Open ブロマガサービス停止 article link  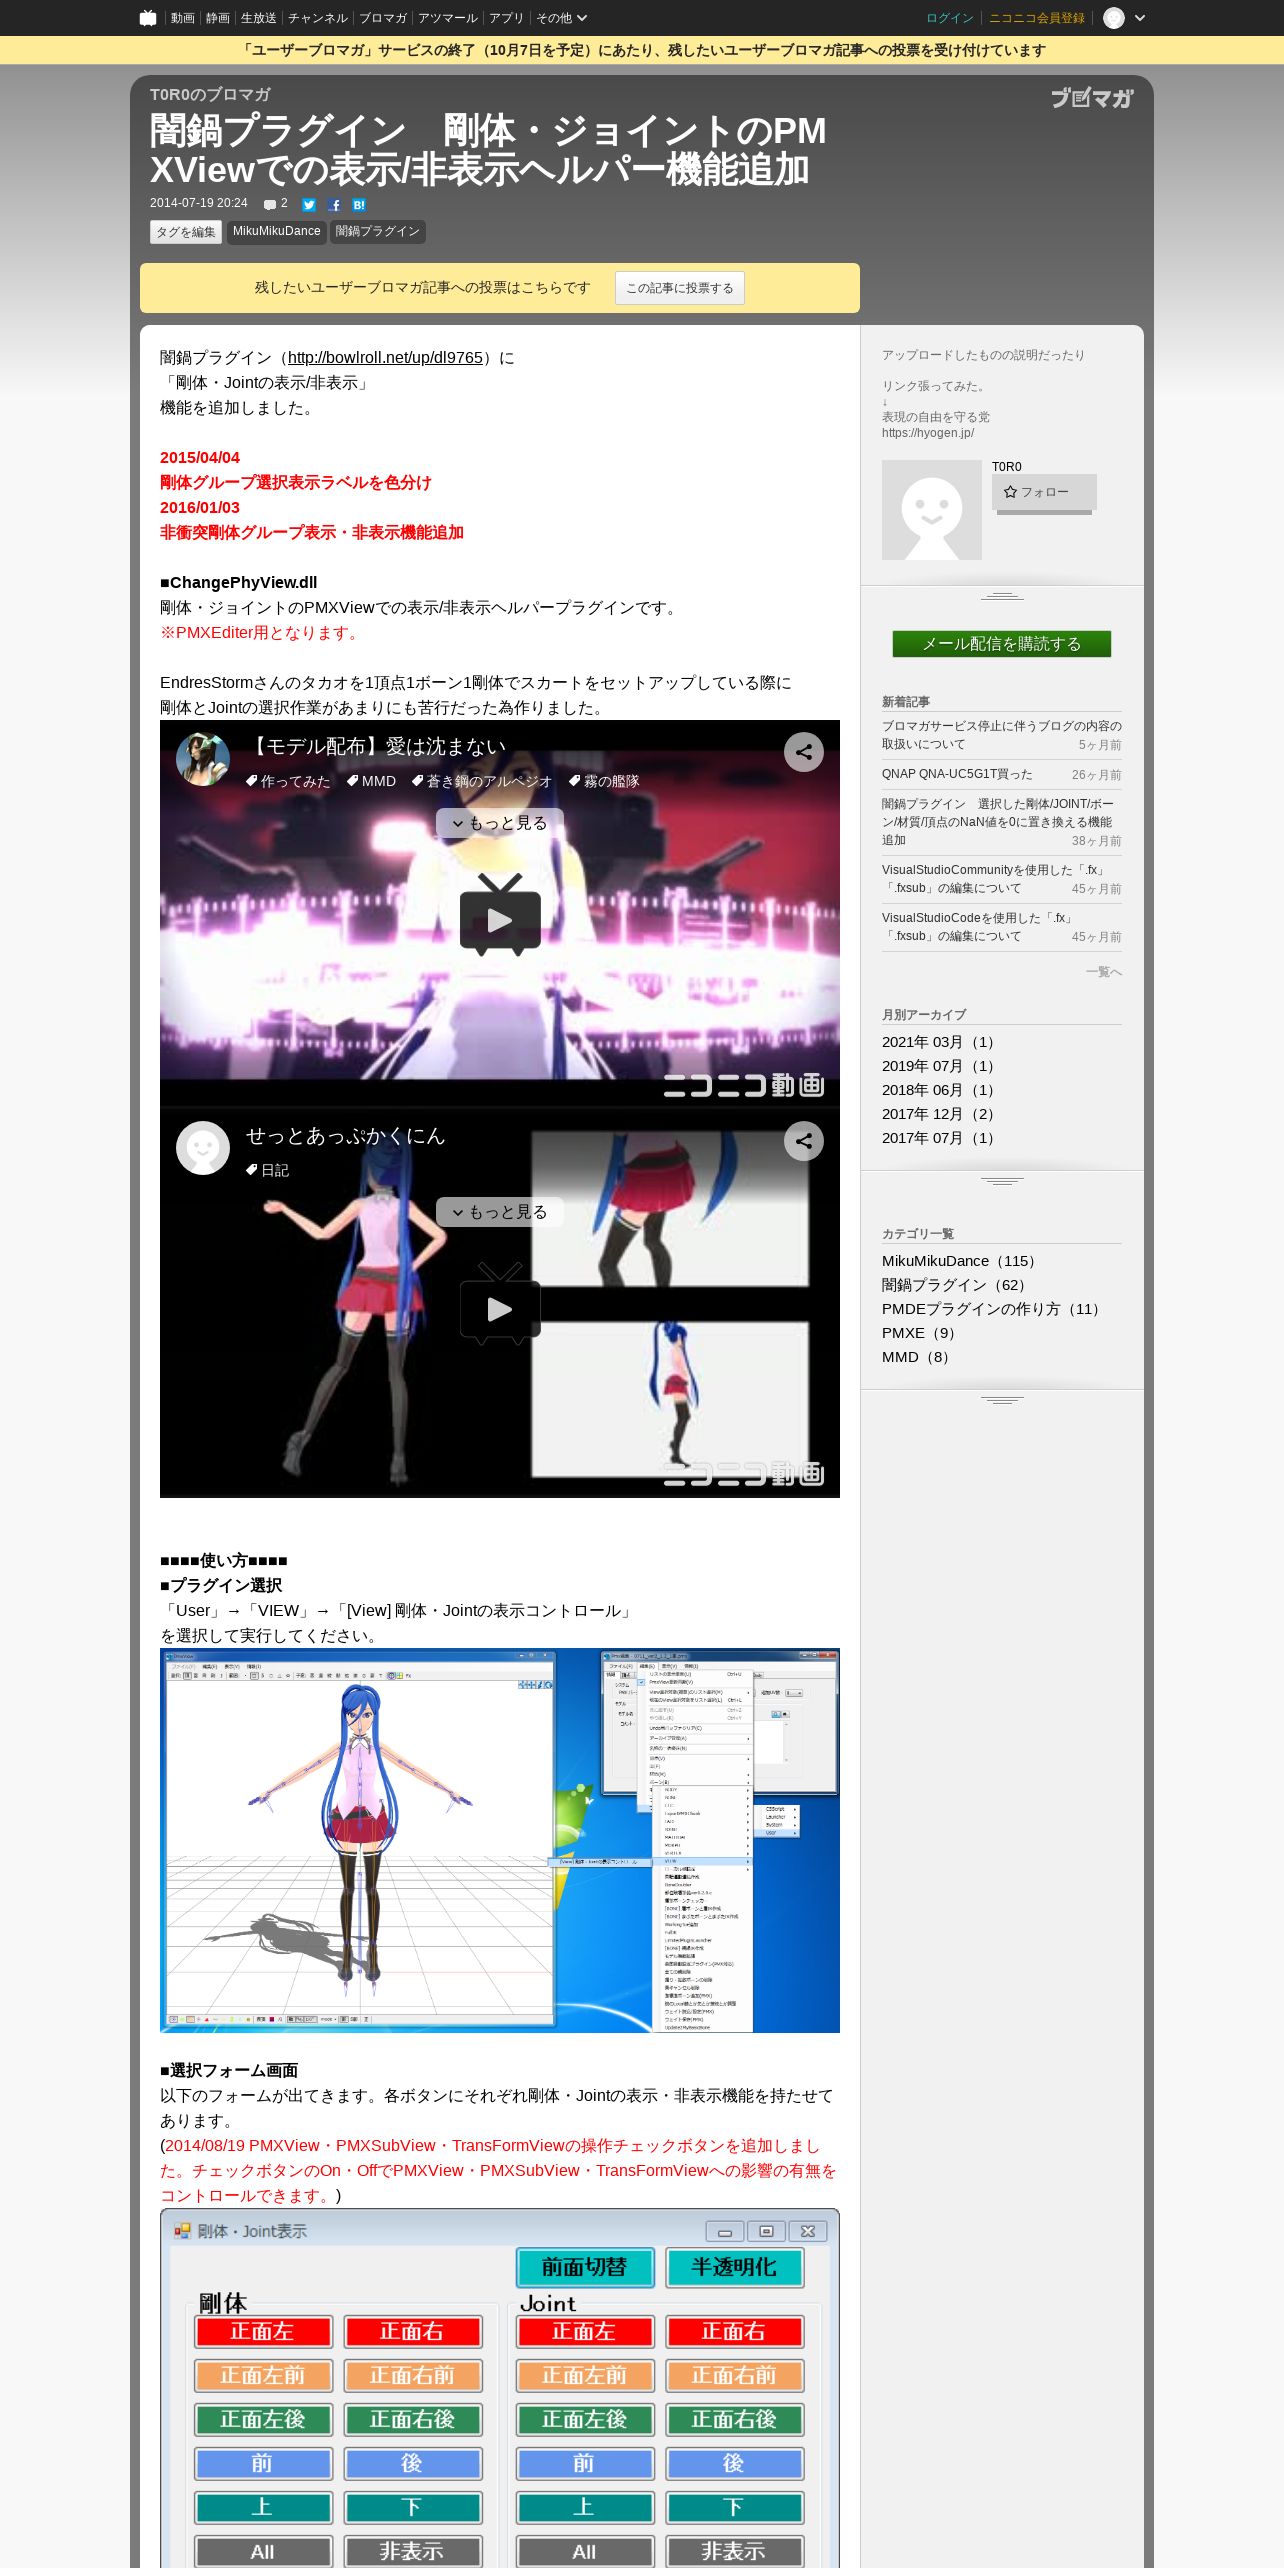click(x=1002, y=735)
